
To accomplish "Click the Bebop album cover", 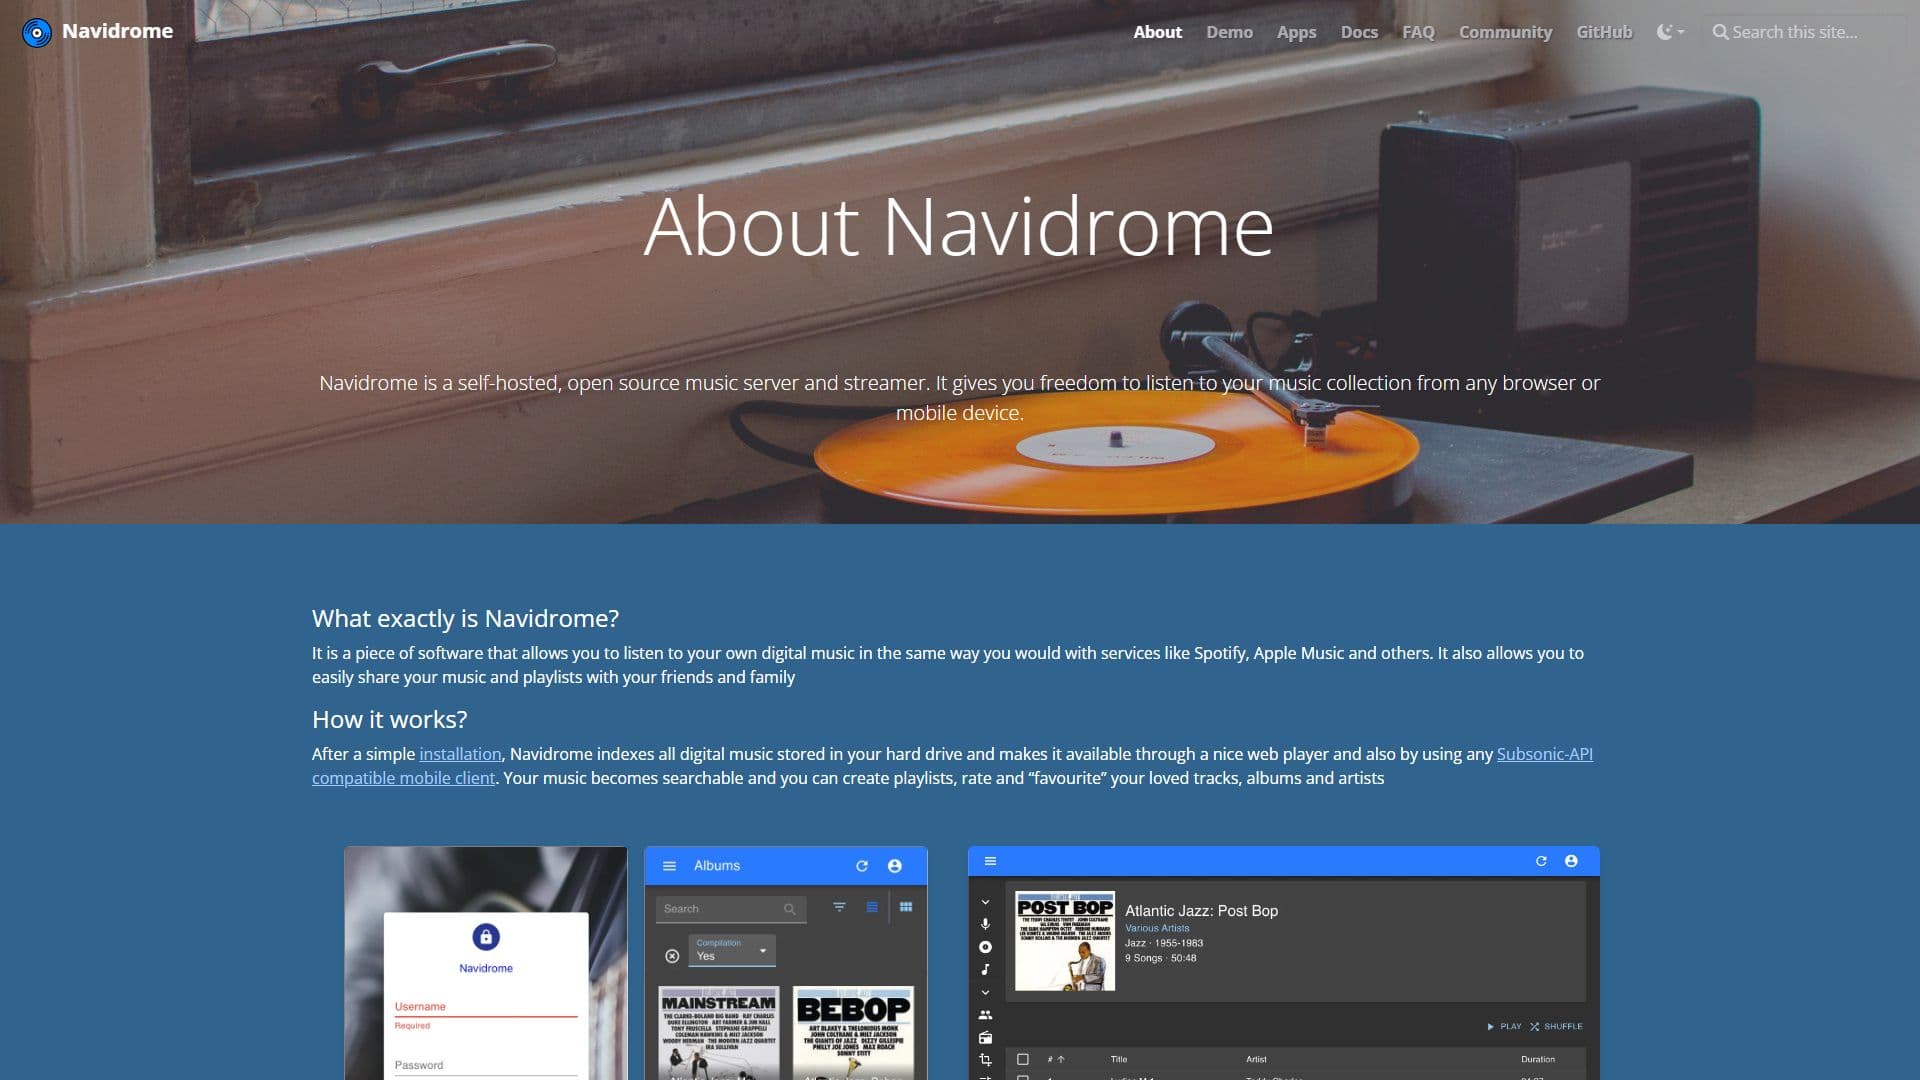I will tap(853, 1033).
